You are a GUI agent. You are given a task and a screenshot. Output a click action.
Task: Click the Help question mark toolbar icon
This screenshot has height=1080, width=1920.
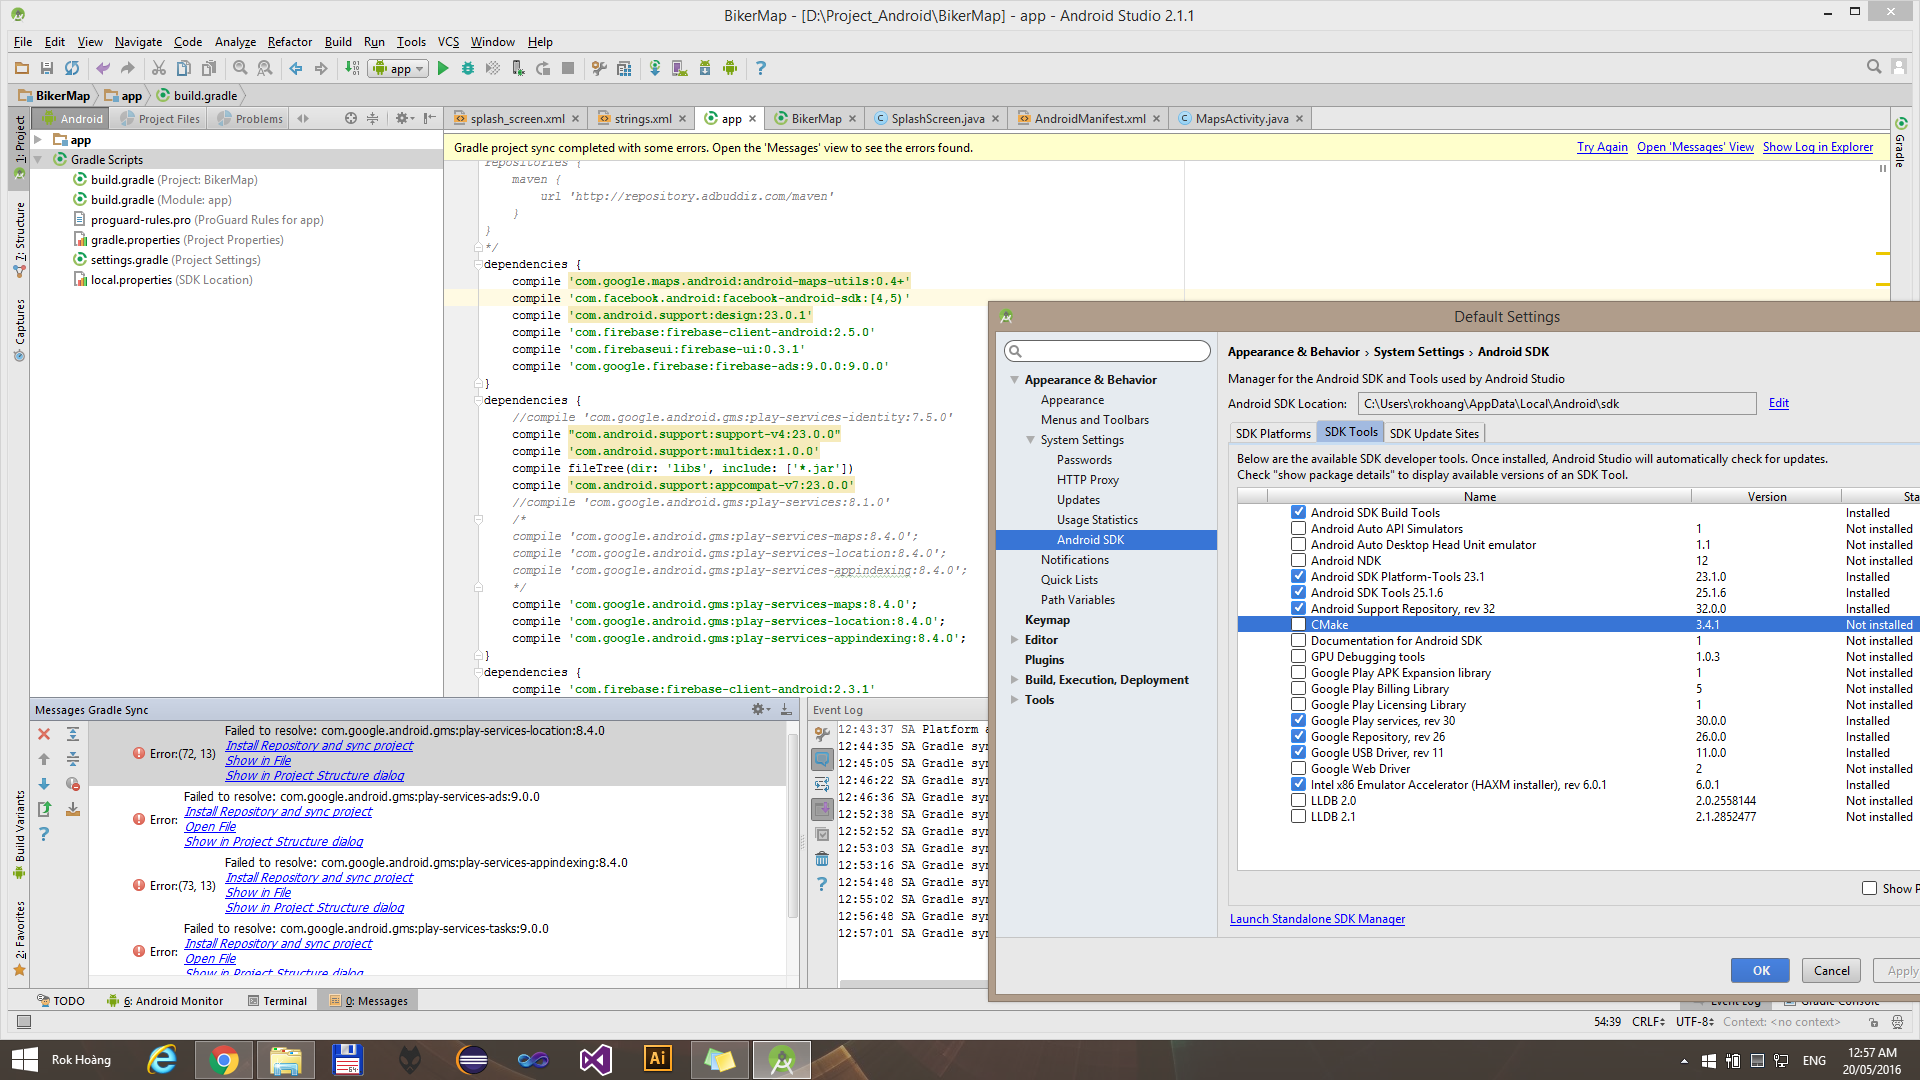pyautogui.click(x=761, y=68)
